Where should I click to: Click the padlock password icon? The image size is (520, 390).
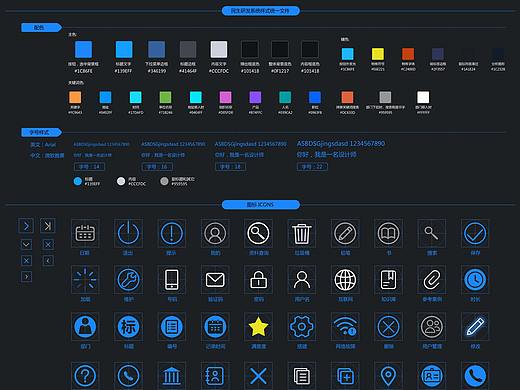tap(258, 279)
